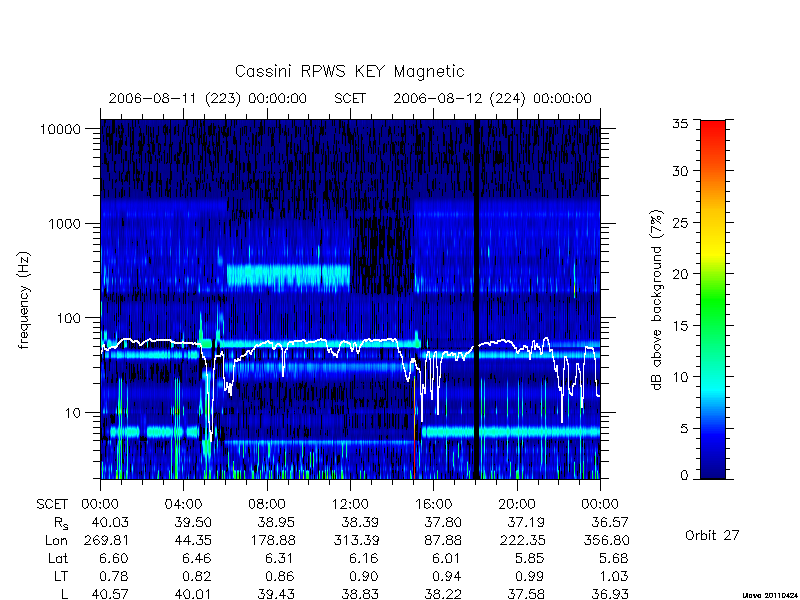Click the L value 36.93
This screenshot has height=600, width=800.
pos(609,593)
